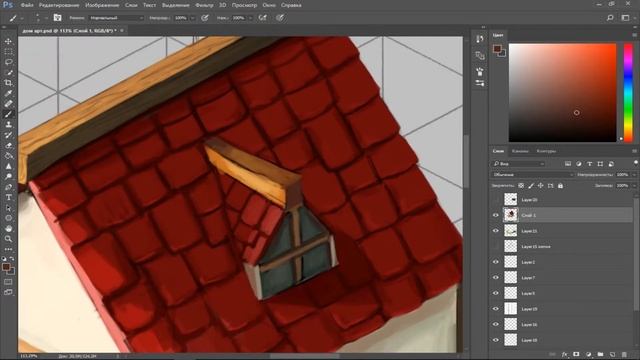Toggle lock transparent pixels in Layers
This screenshot has width=640, height=360.
[x=521, y=186]
